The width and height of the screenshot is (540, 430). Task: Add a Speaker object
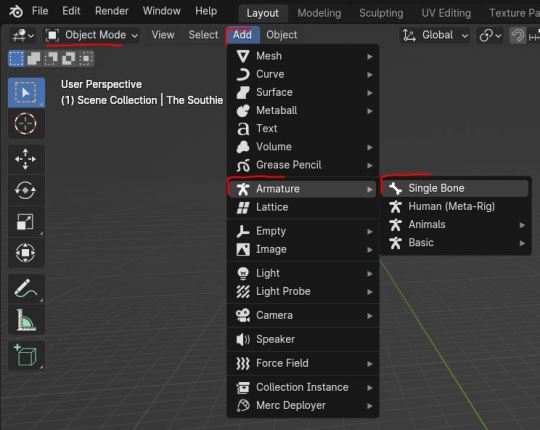304,339
